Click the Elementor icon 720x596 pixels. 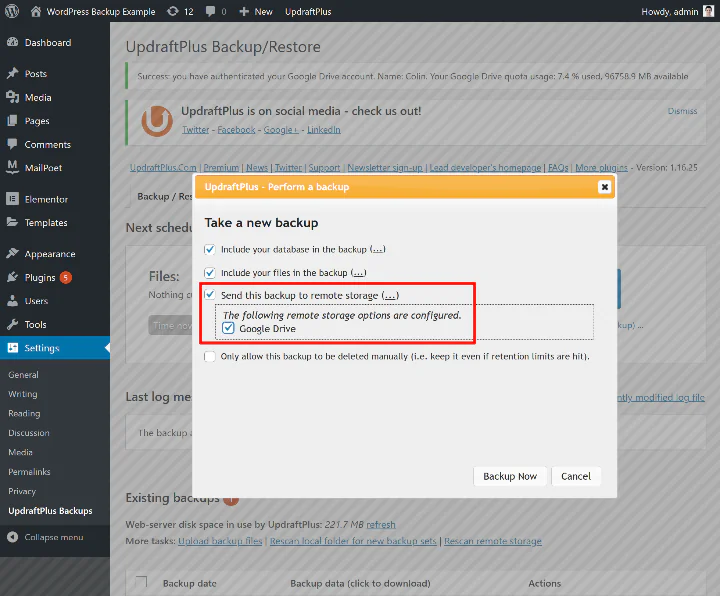pyautogui.click(x=12, y=199)
